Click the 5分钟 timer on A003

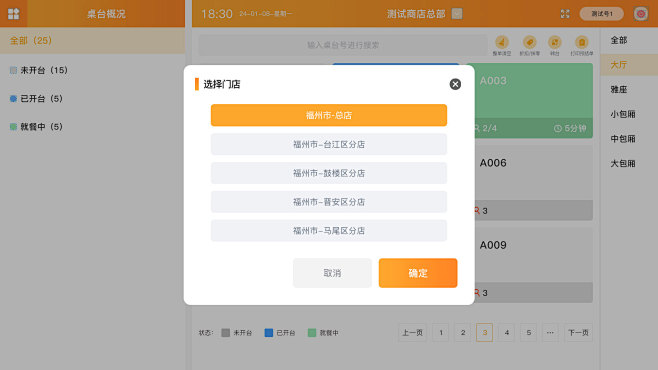pos(570,128)
